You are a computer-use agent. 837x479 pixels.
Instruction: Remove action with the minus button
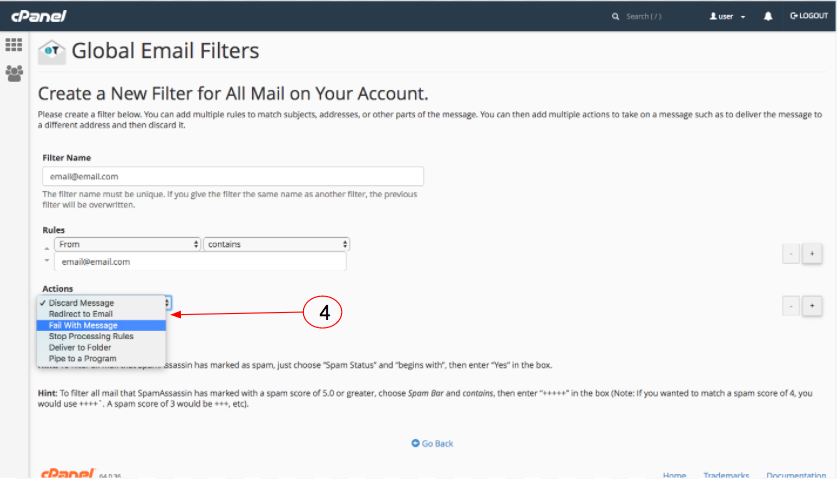click(791, 306)
